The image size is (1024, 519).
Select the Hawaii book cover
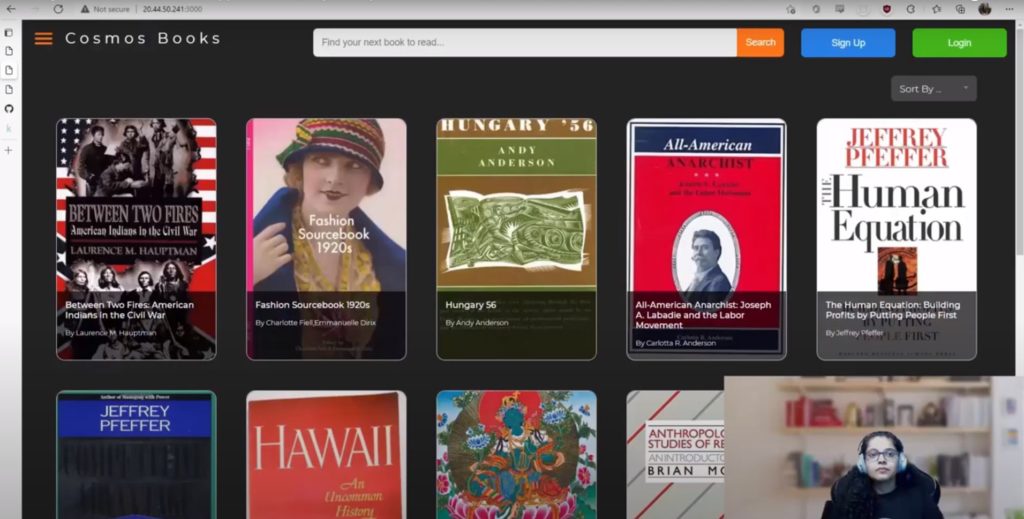pos(326,455)
